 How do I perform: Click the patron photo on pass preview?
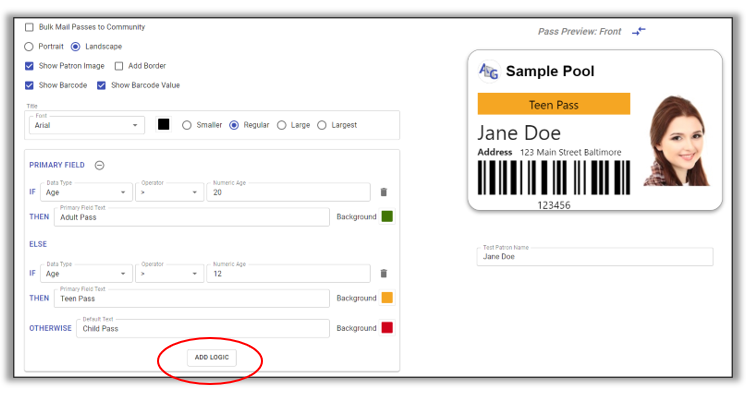[x=677, y=141]
